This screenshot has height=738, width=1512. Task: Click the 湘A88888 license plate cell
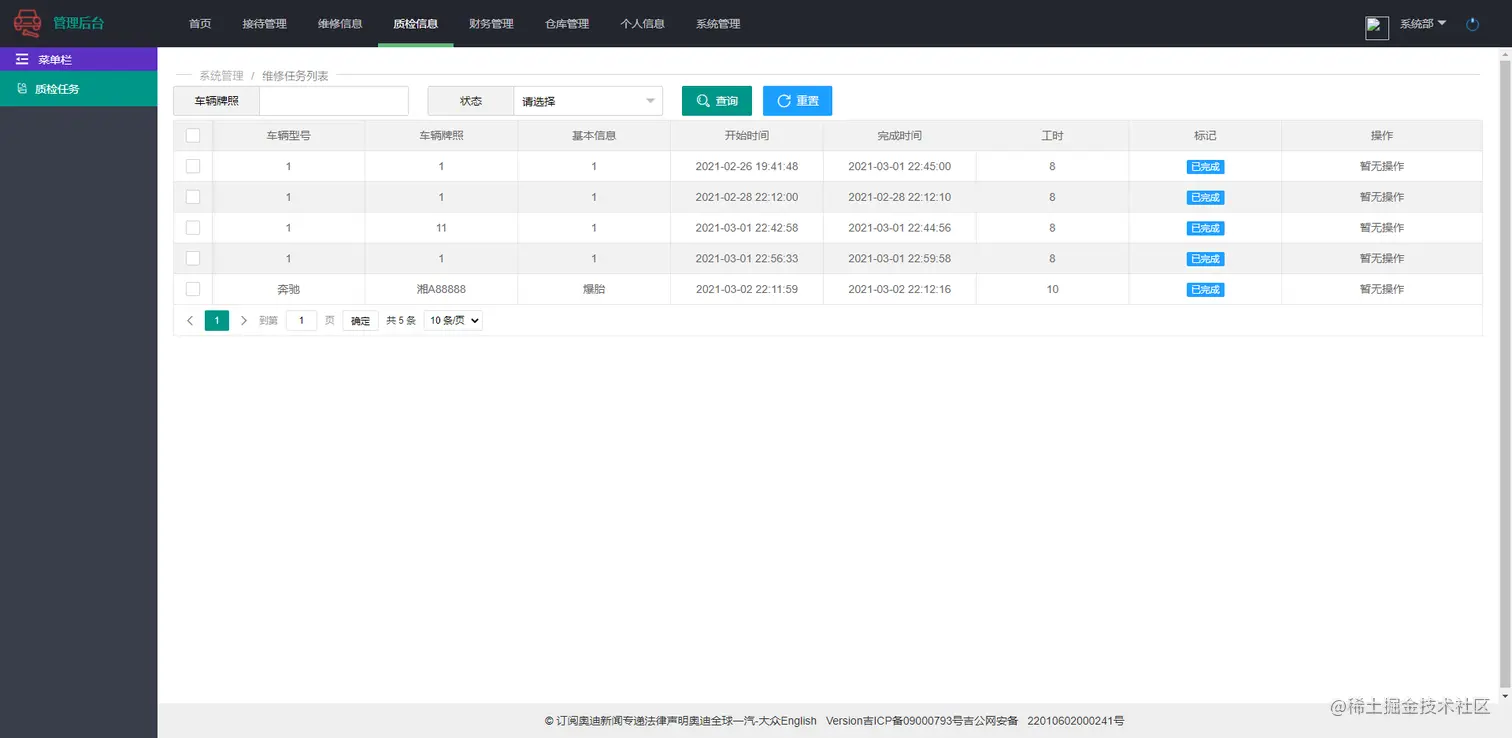click(441, 289)
